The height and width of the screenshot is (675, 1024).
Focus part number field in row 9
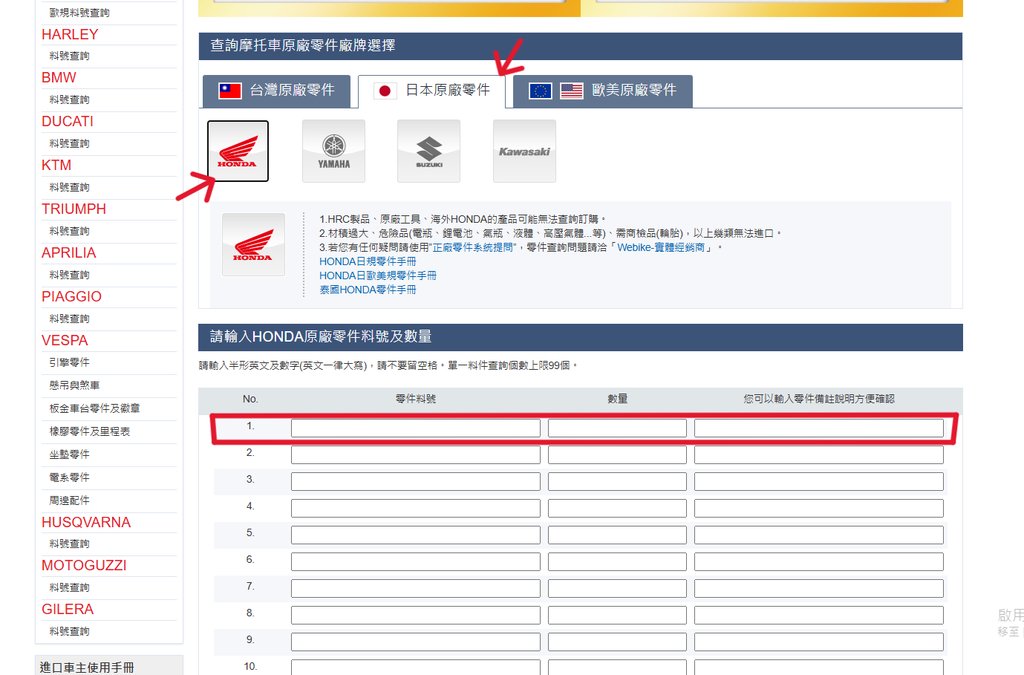pos(416,642)
